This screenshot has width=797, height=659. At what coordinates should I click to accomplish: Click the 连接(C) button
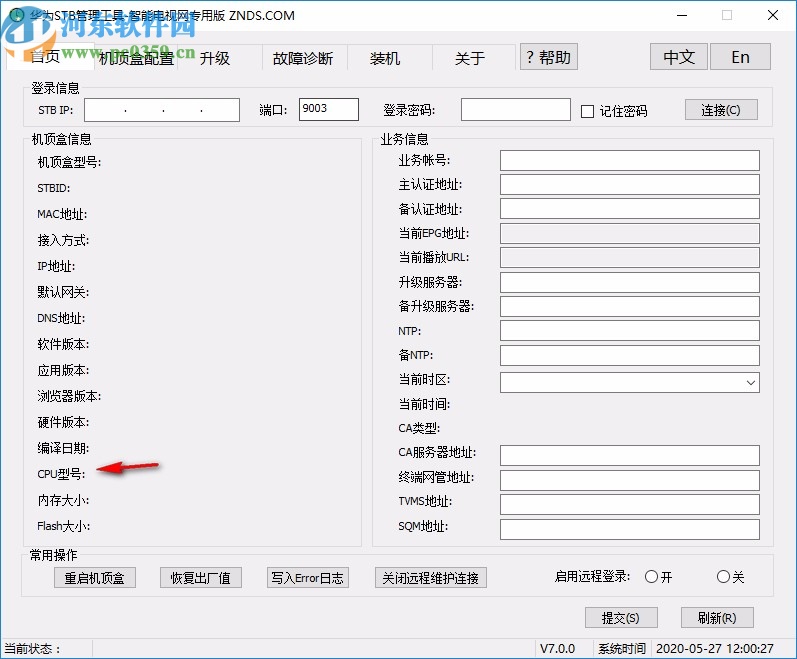pyautogui.click(x=721, y=110)
